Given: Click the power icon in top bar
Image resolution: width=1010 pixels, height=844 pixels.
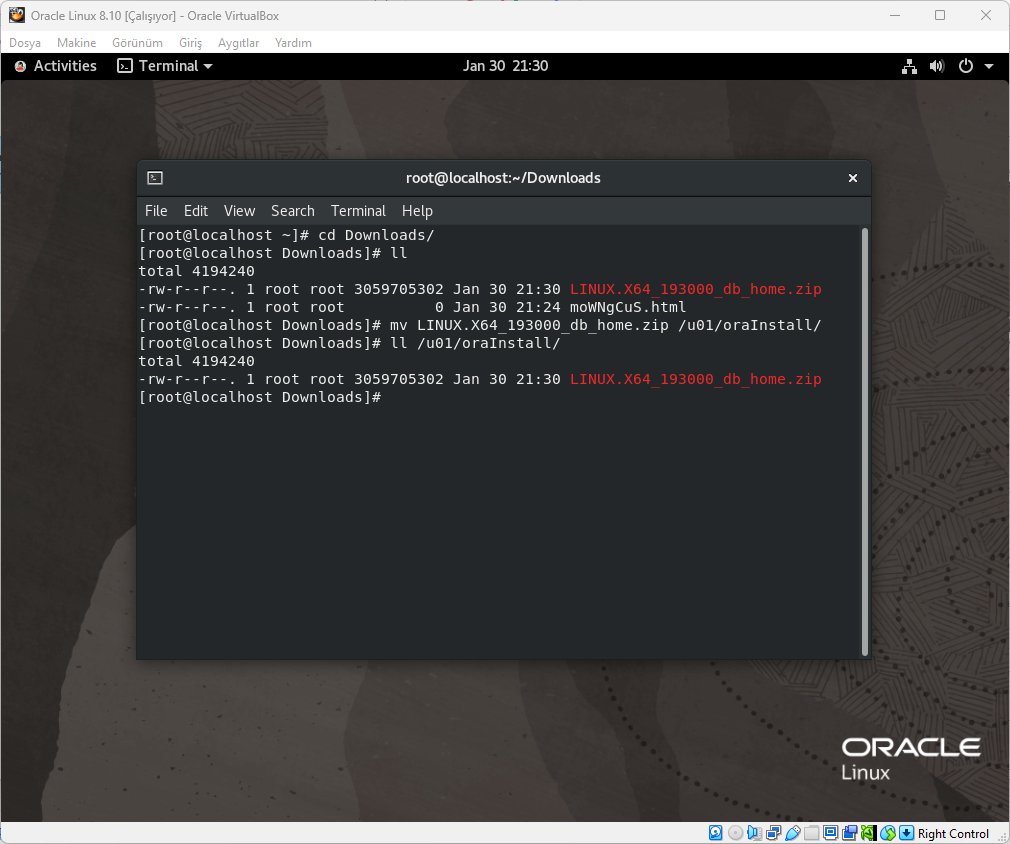Looking at the screenshot, I should [x=966, y=66].
